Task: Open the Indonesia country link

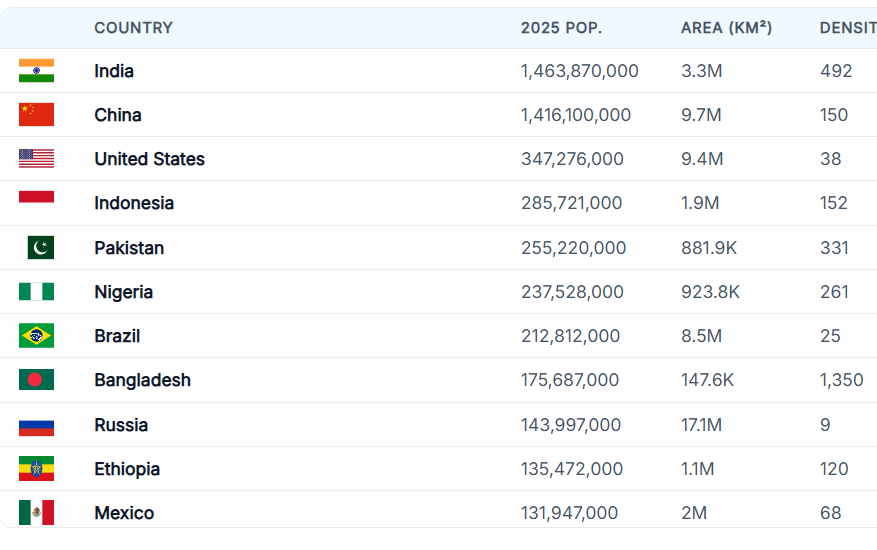Action: [134, 203]
